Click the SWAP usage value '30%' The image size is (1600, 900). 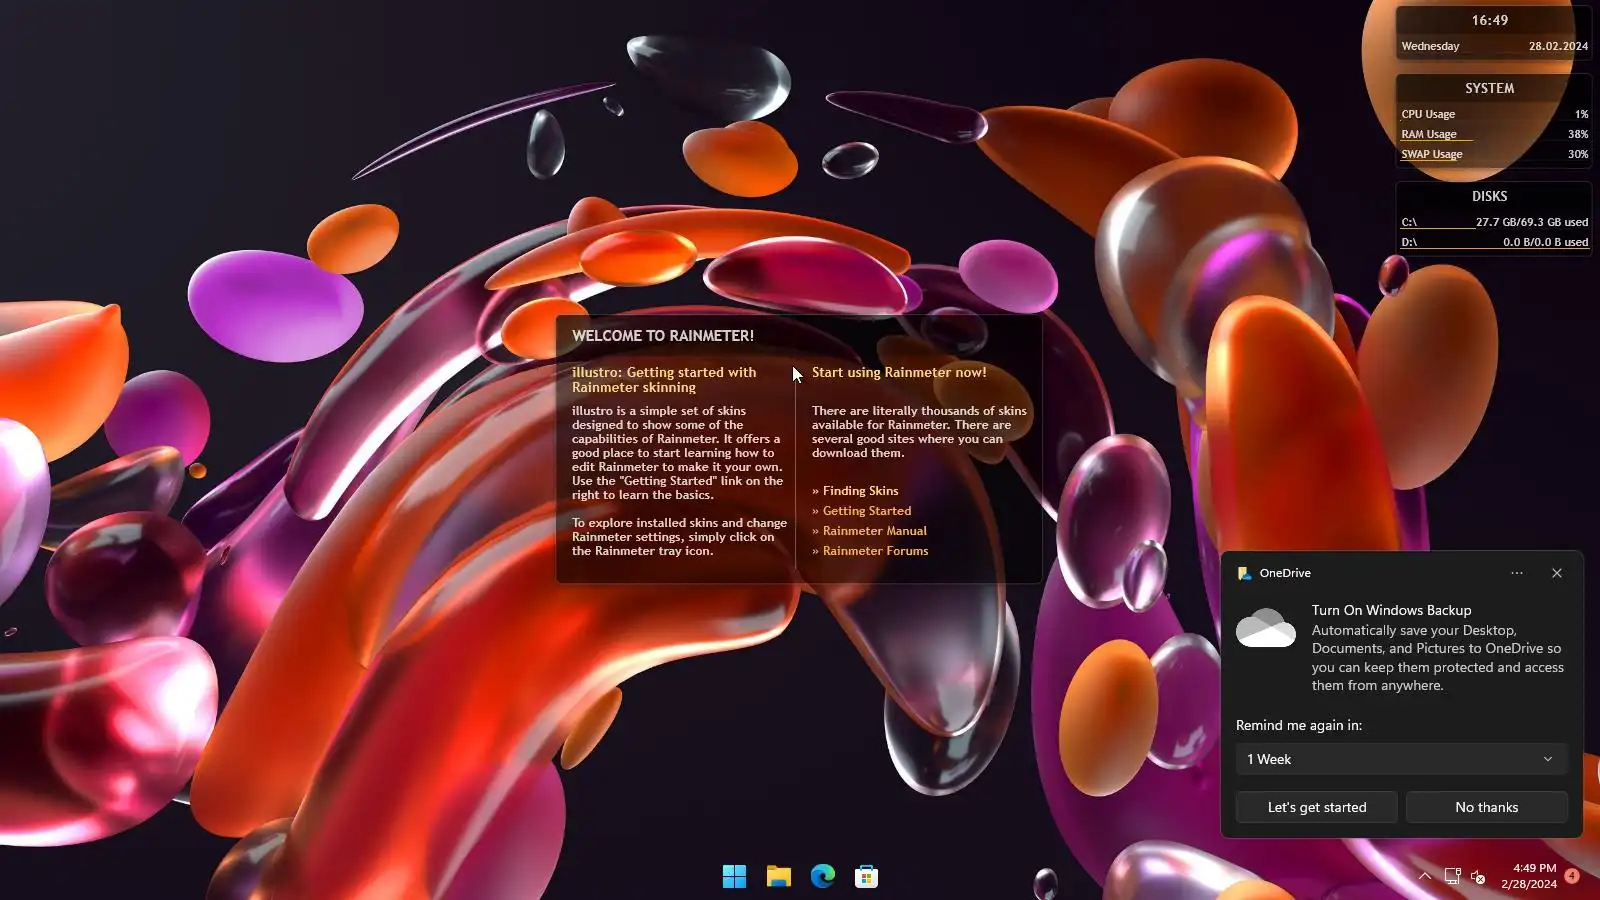[x=1578, y=154]
